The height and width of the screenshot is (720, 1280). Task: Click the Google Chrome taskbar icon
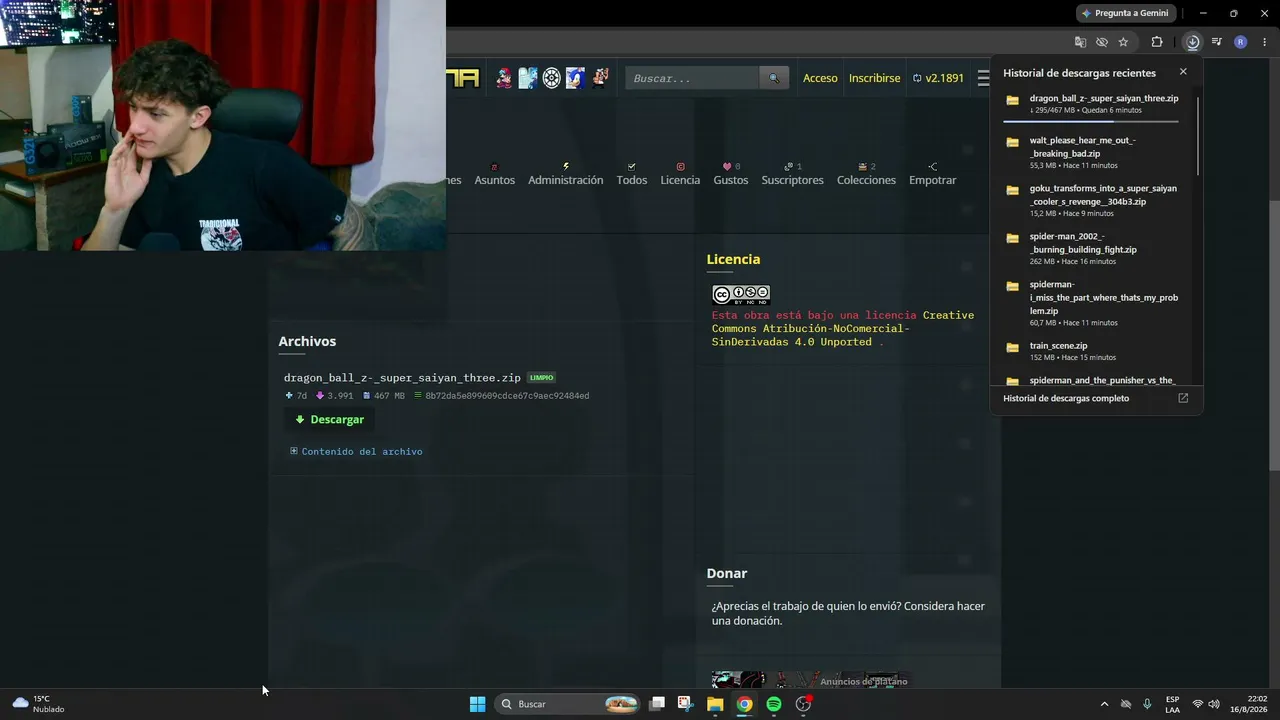744,704
